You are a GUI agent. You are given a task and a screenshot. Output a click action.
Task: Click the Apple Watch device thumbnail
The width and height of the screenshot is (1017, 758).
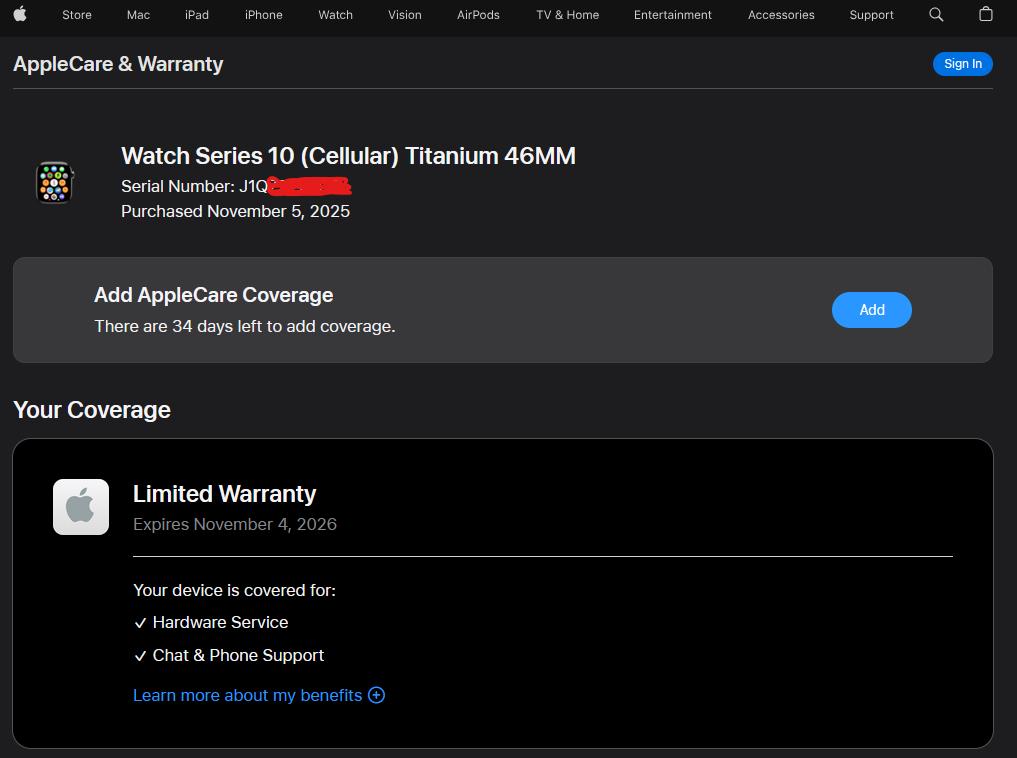point(55,183)
